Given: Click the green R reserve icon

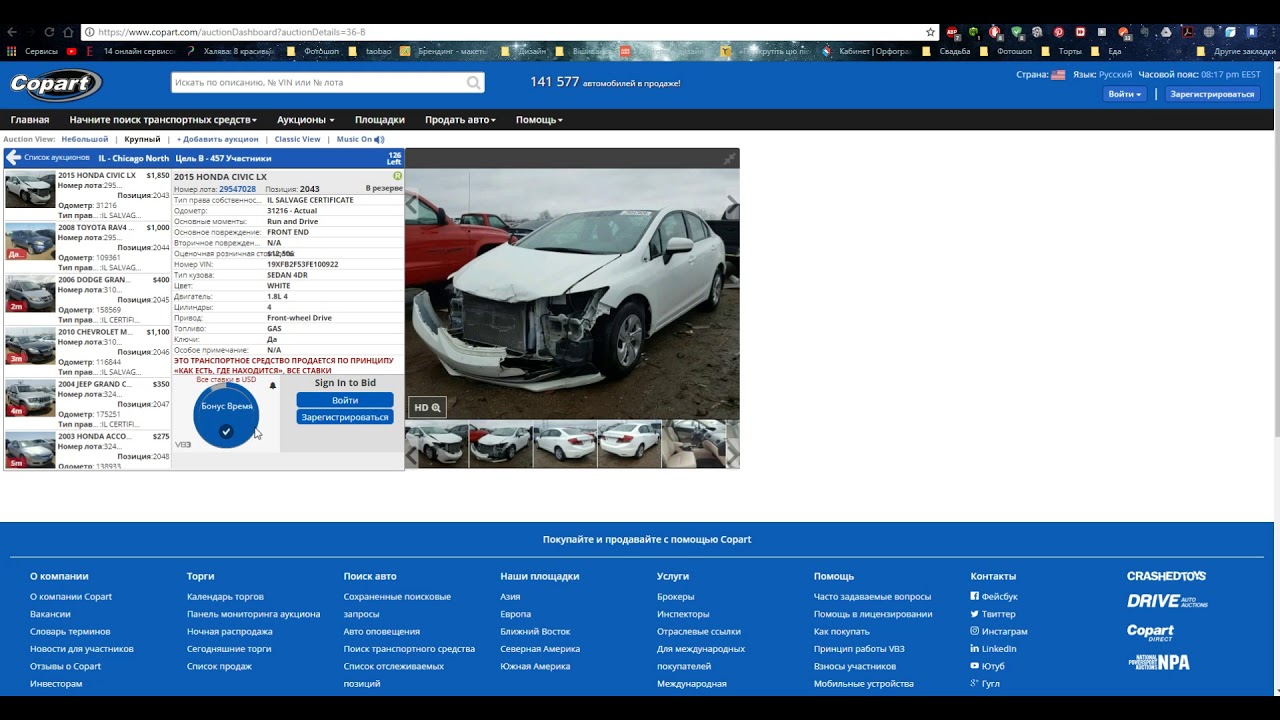Looking at the screenshot, I should click(x=397, y=176).
